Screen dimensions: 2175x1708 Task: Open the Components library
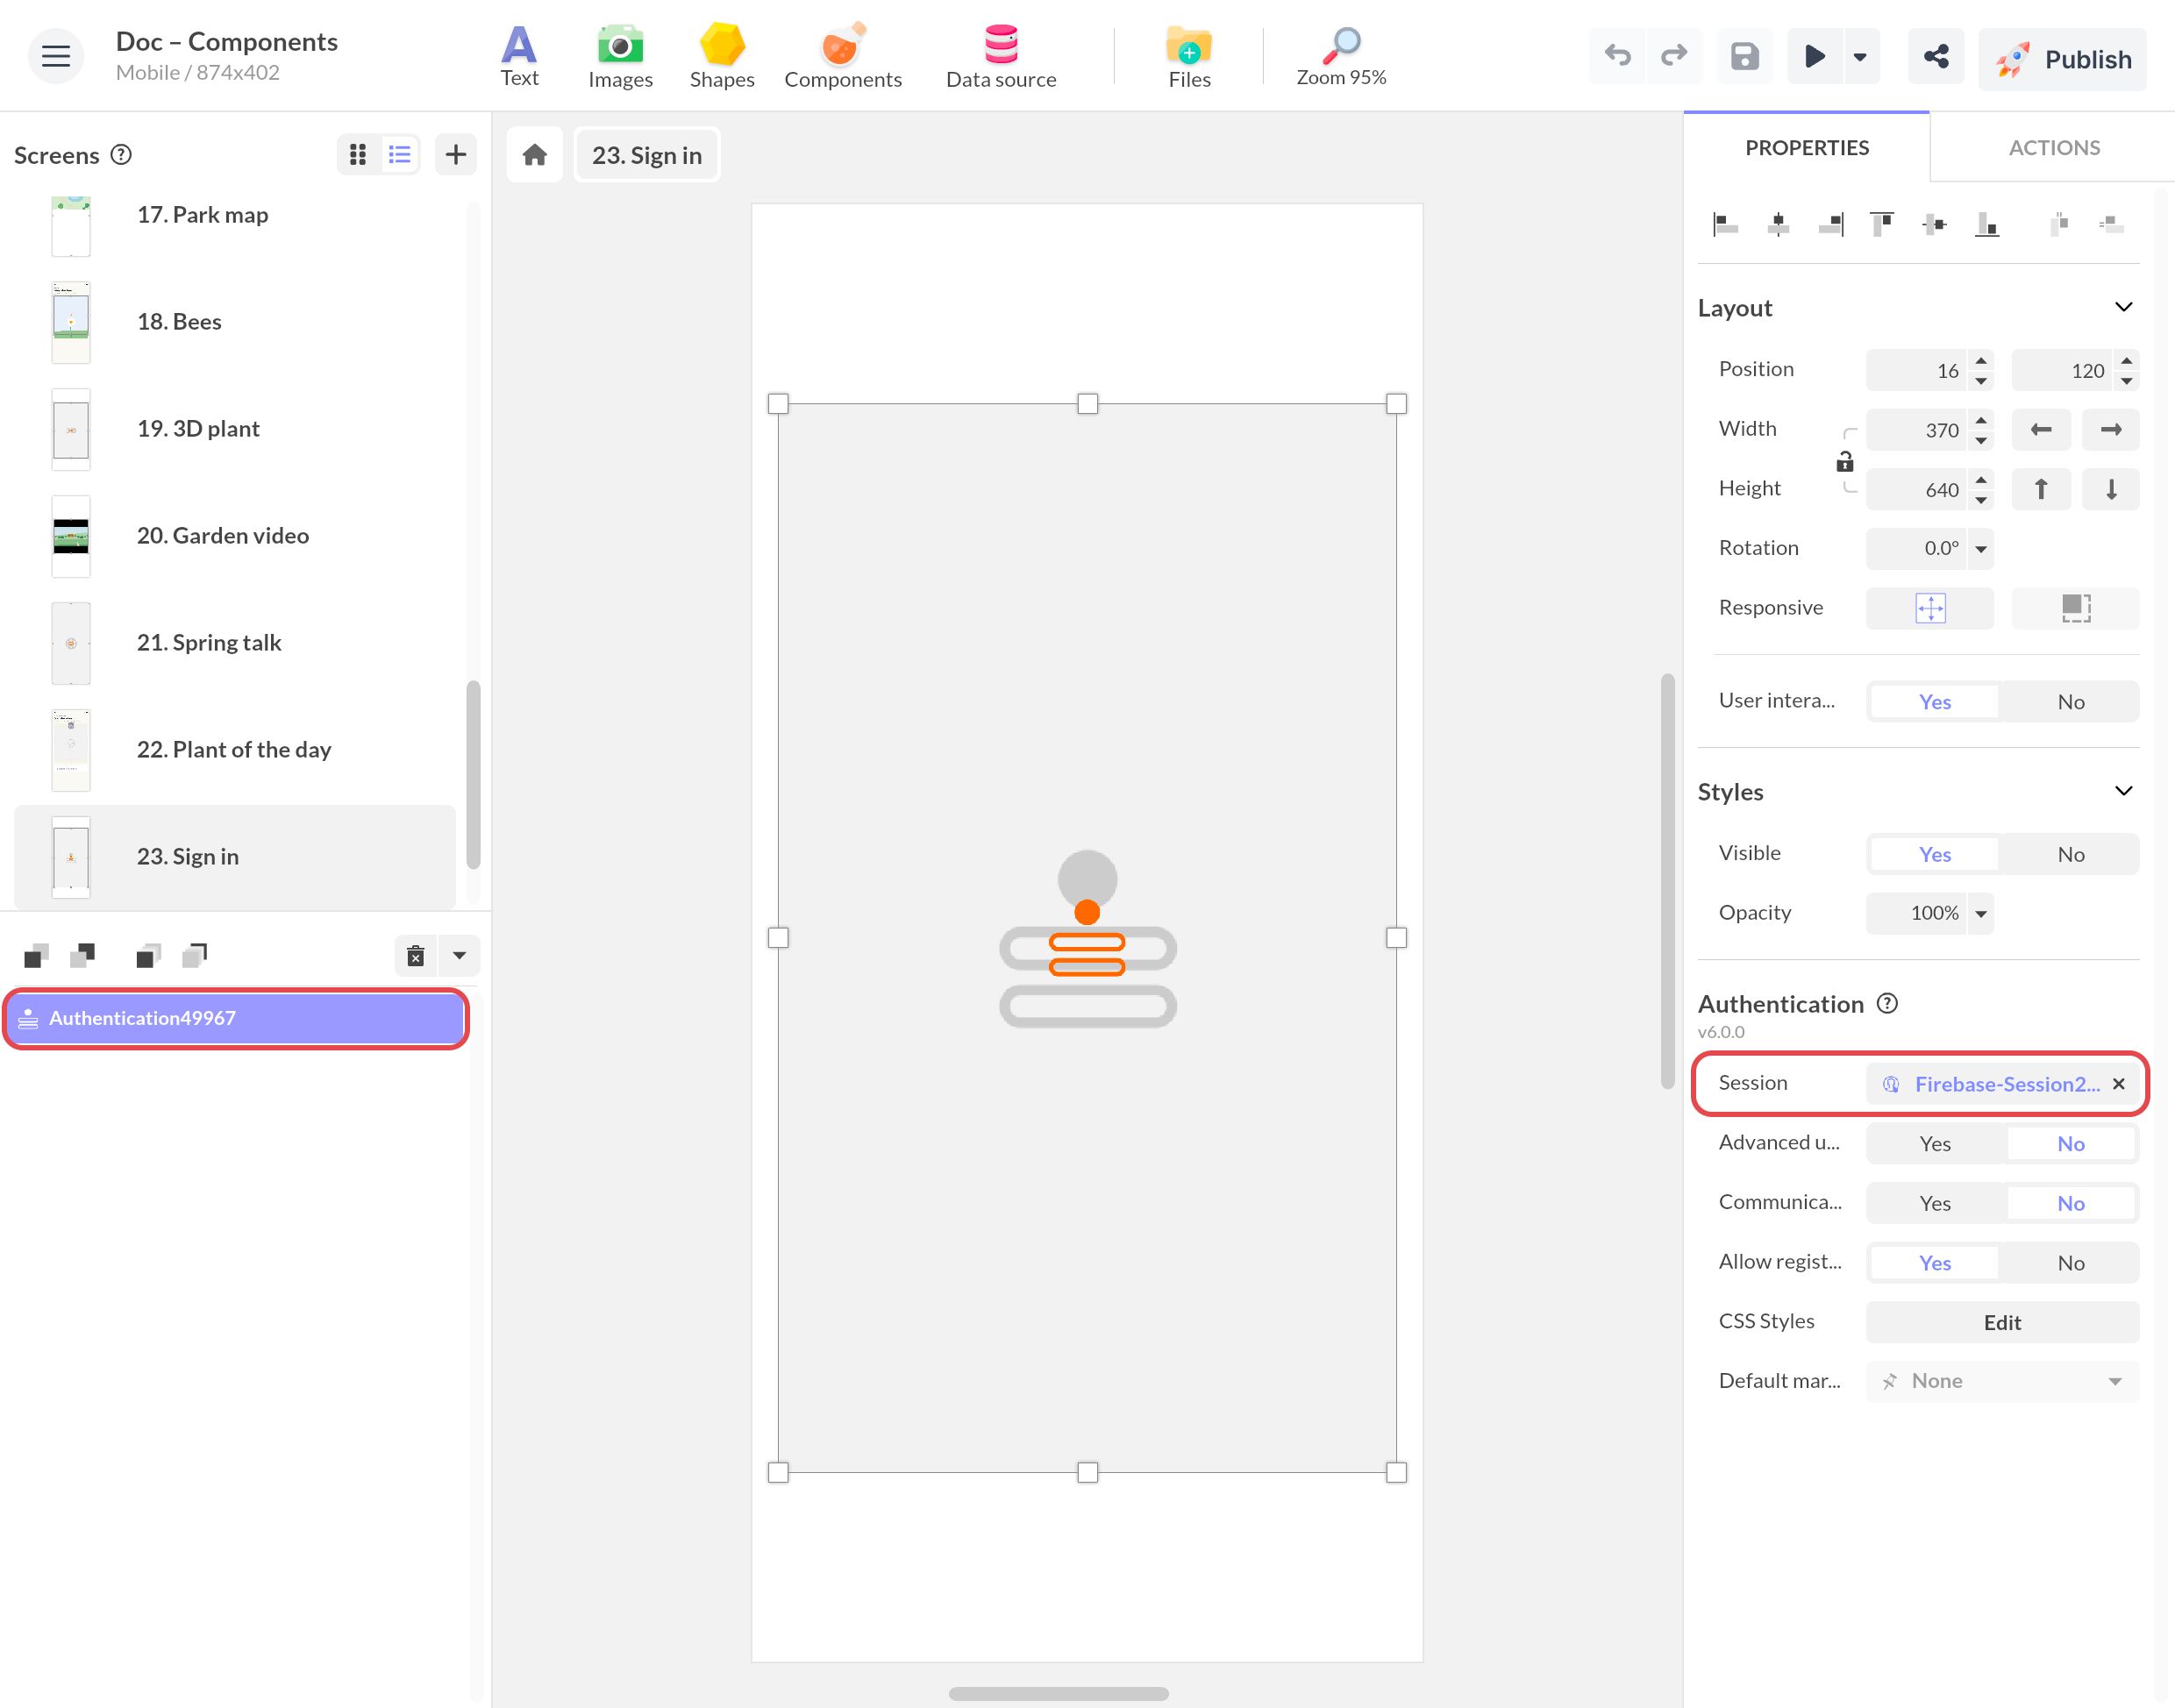tap(842, 57)
